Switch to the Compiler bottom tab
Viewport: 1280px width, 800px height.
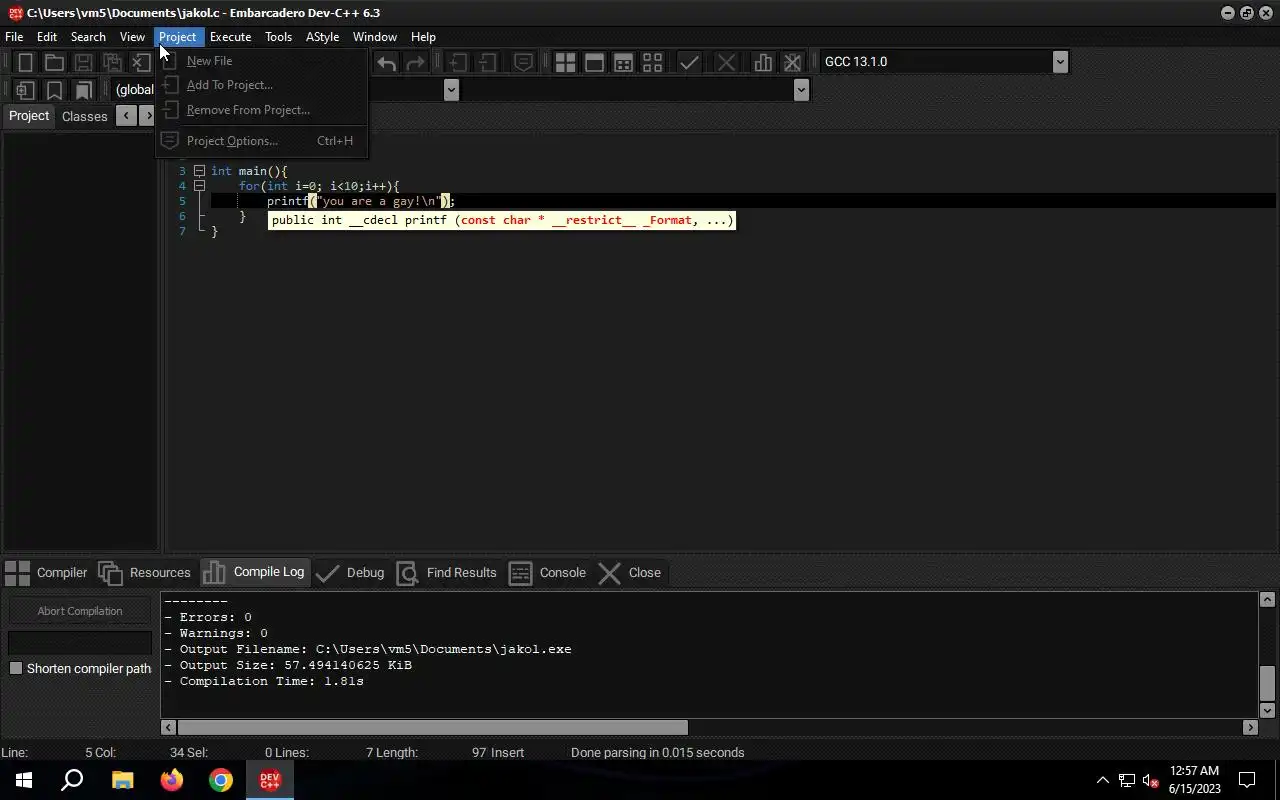pos(46,573)
